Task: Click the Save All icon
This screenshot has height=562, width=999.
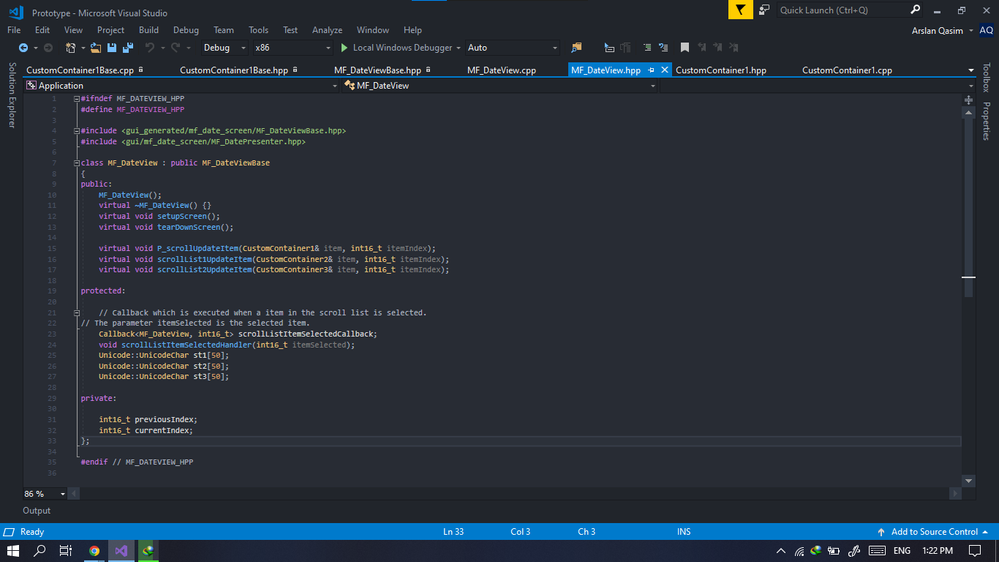Action: tap(128, 48)
